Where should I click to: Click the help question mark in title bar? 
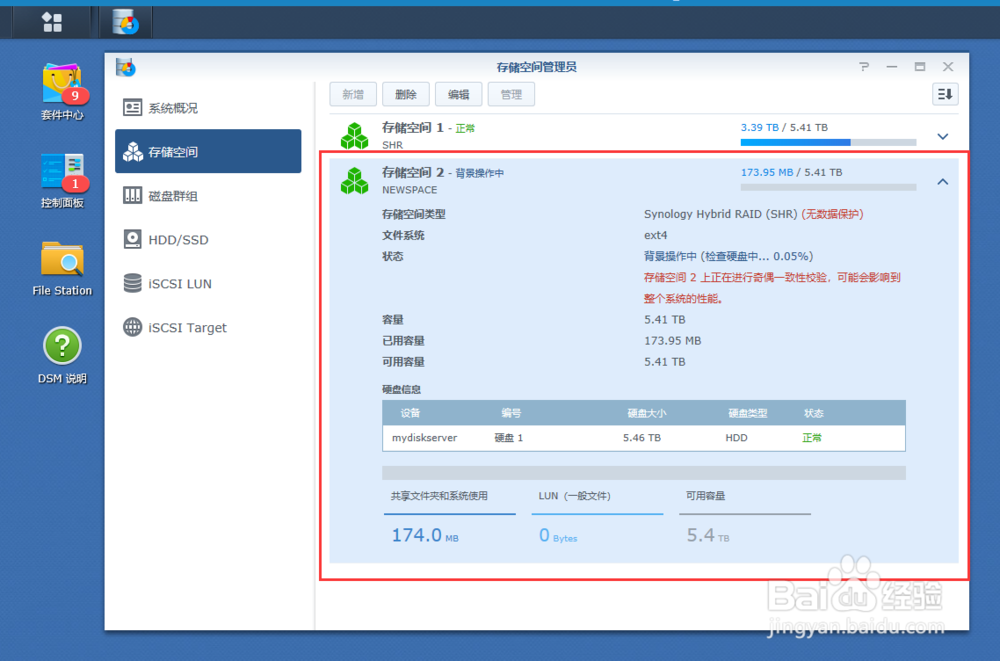(x=864, y=66)
